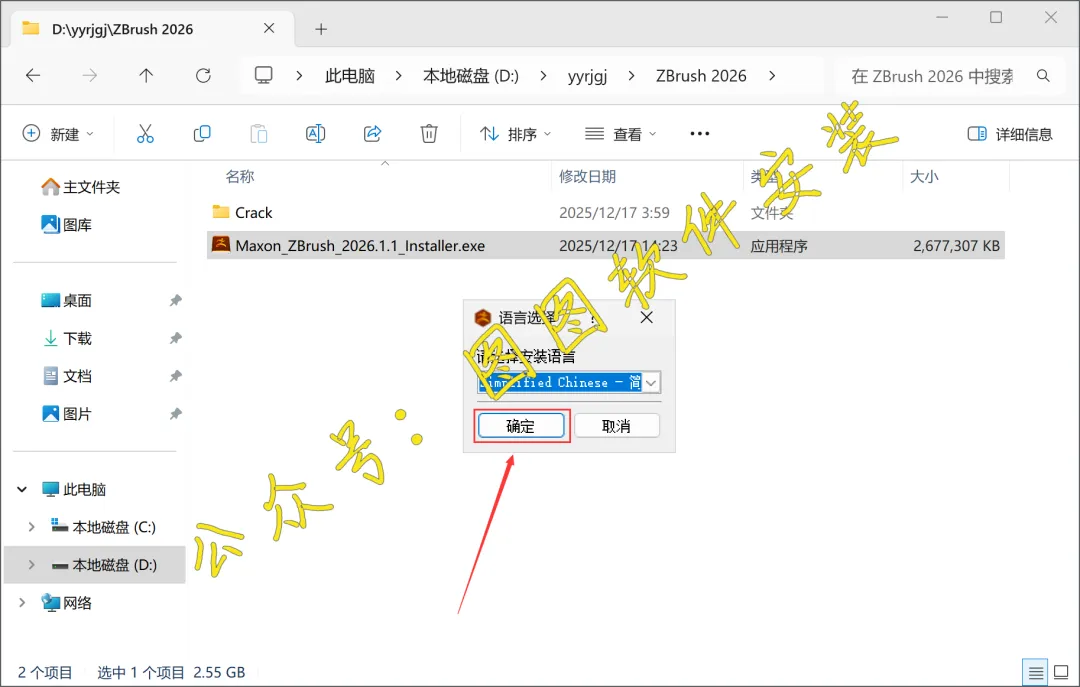
Task: Click the Copy icon in toolbar
Action: tap(202, 134)
